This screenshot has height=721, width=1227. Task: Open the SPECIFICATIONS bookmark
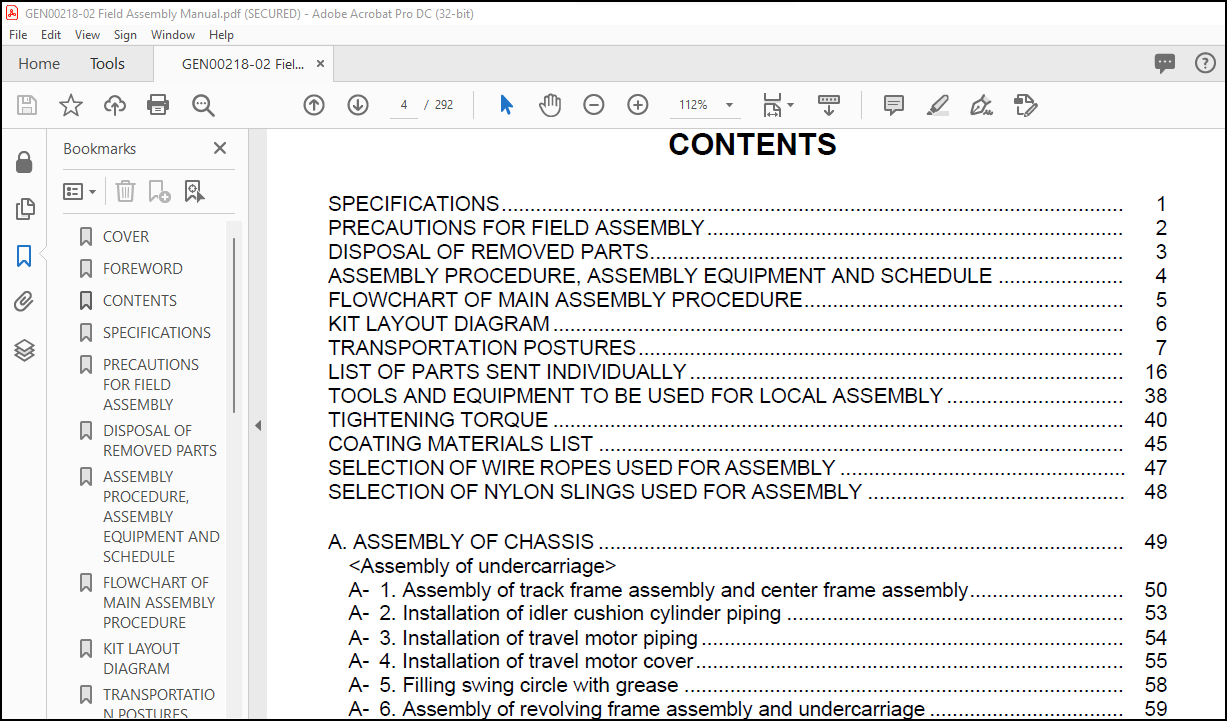coord(157,333)
